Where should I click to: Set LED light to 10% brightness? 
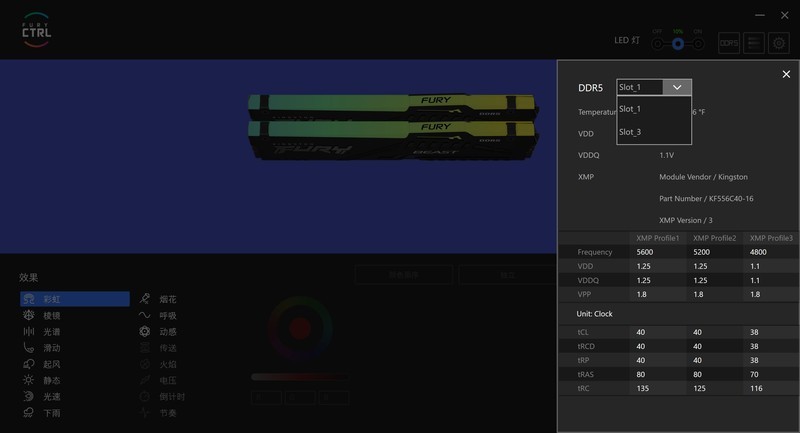[678, 44]
